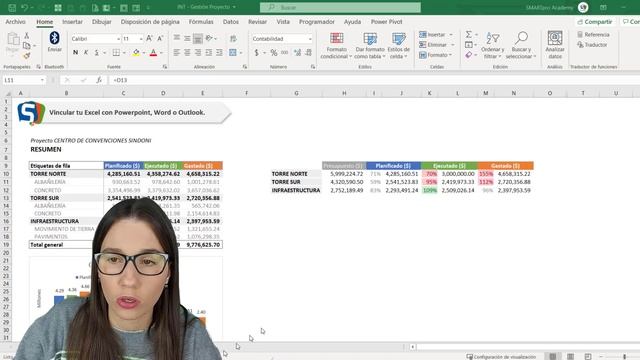Switch to the Power Pivot tab
Image resolution: width=640 pixels, height=360 pixels.
pyautogui.click(x=386, y=22)
